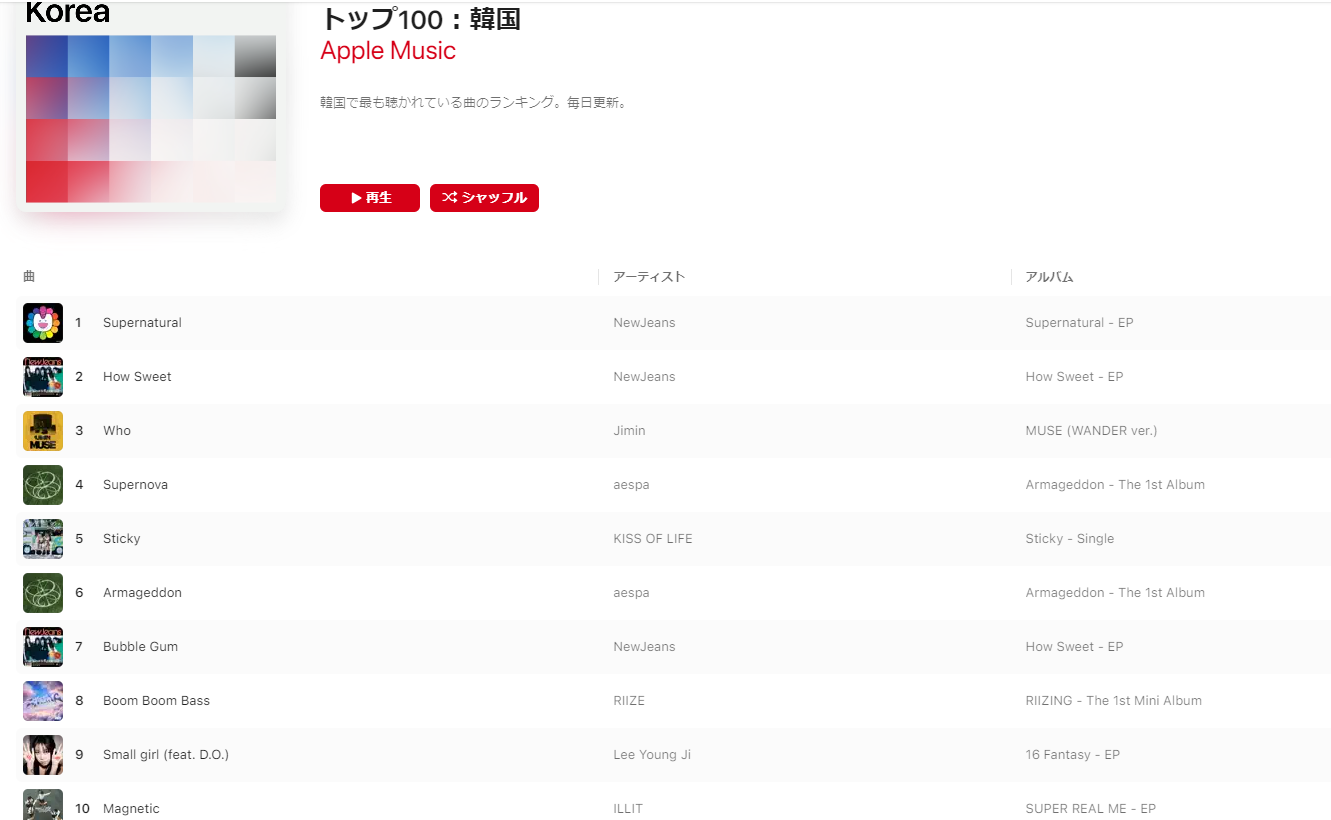The image size is (1331, 820).
Task: Open the Apple Music curator link
Action: (x=388, y=51)
